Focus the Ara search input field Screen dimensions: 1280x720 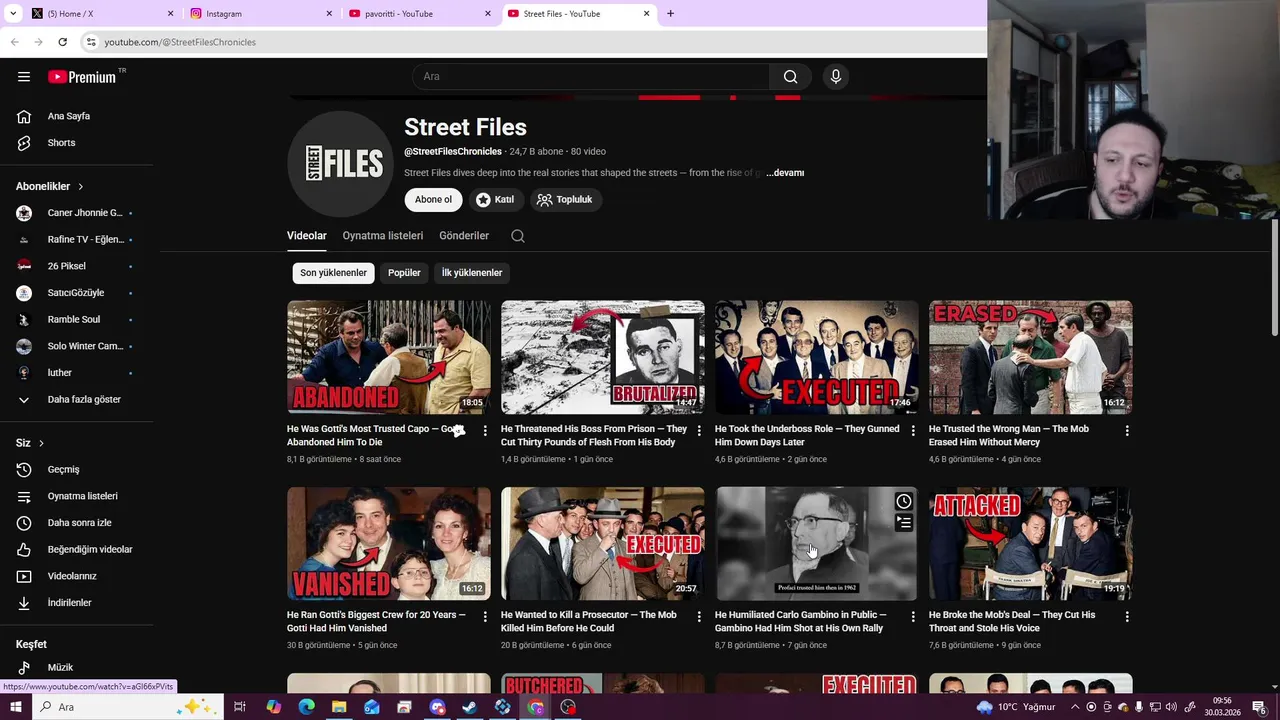coord(591,77)
